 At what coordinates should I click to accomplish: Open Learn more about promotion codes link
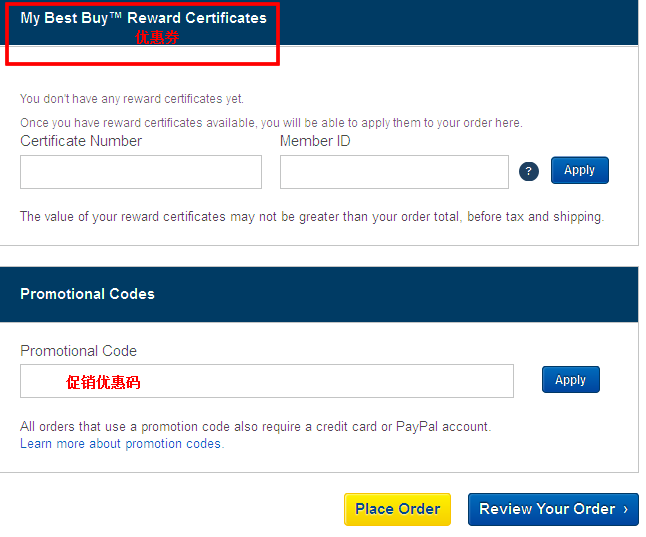[x=122, y=443]
